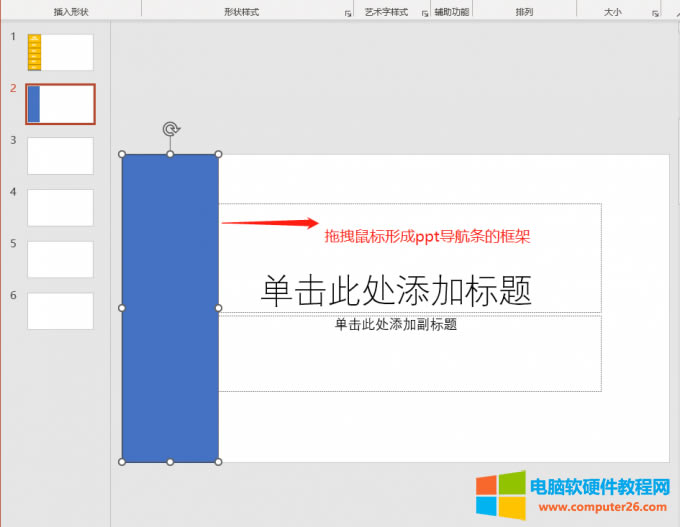The image size is (680, 527).
Task: Open the 艺术字样式 dialog launcher
Action: coord(425,14)
